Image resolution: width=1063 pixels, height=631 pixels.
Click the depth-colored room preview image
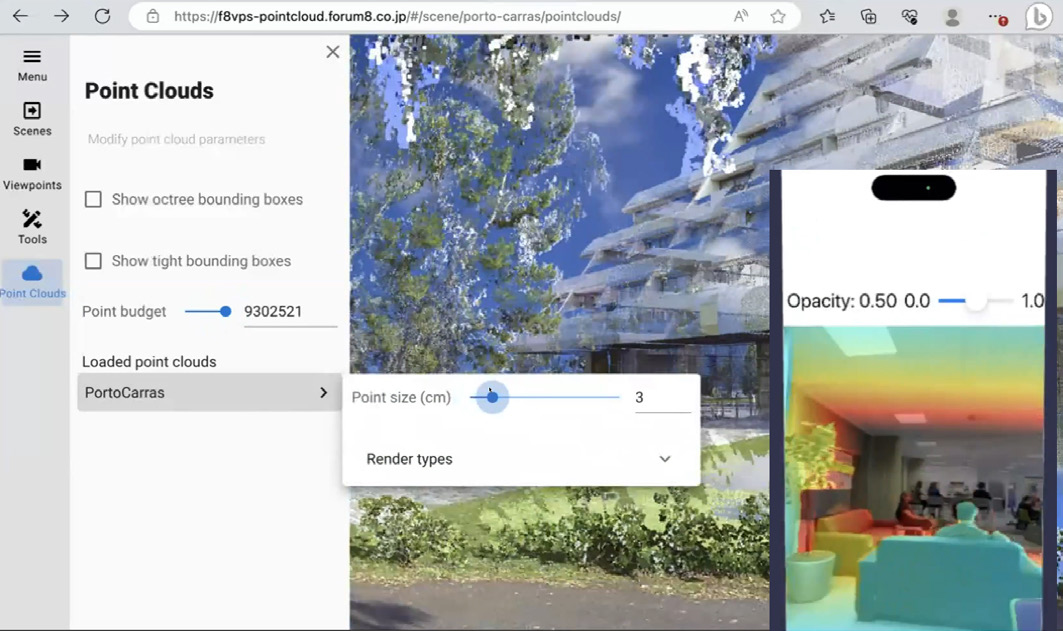(914, 478)
